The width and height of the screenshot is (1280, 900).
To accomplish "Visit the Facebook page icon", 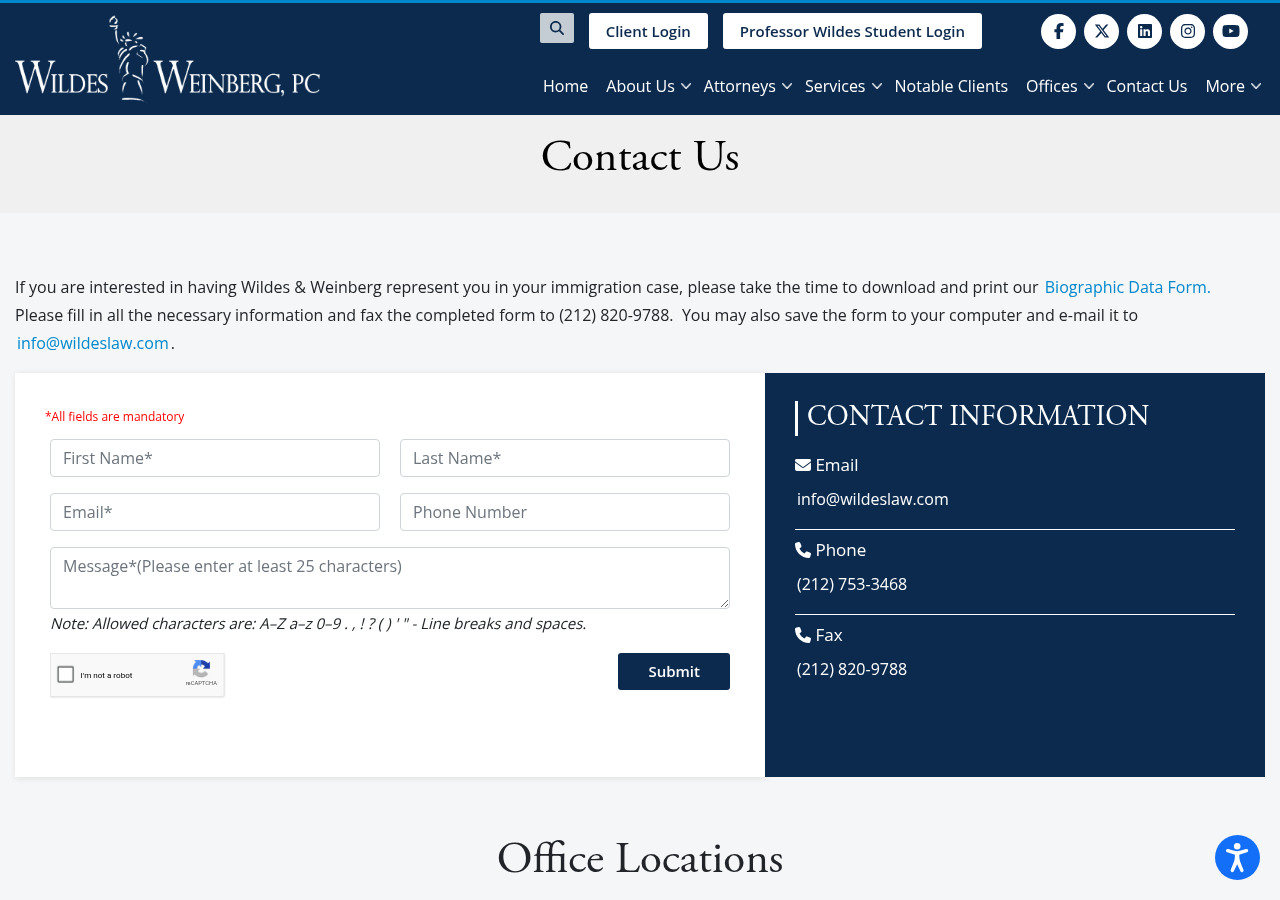I will tap(1058, 31).
